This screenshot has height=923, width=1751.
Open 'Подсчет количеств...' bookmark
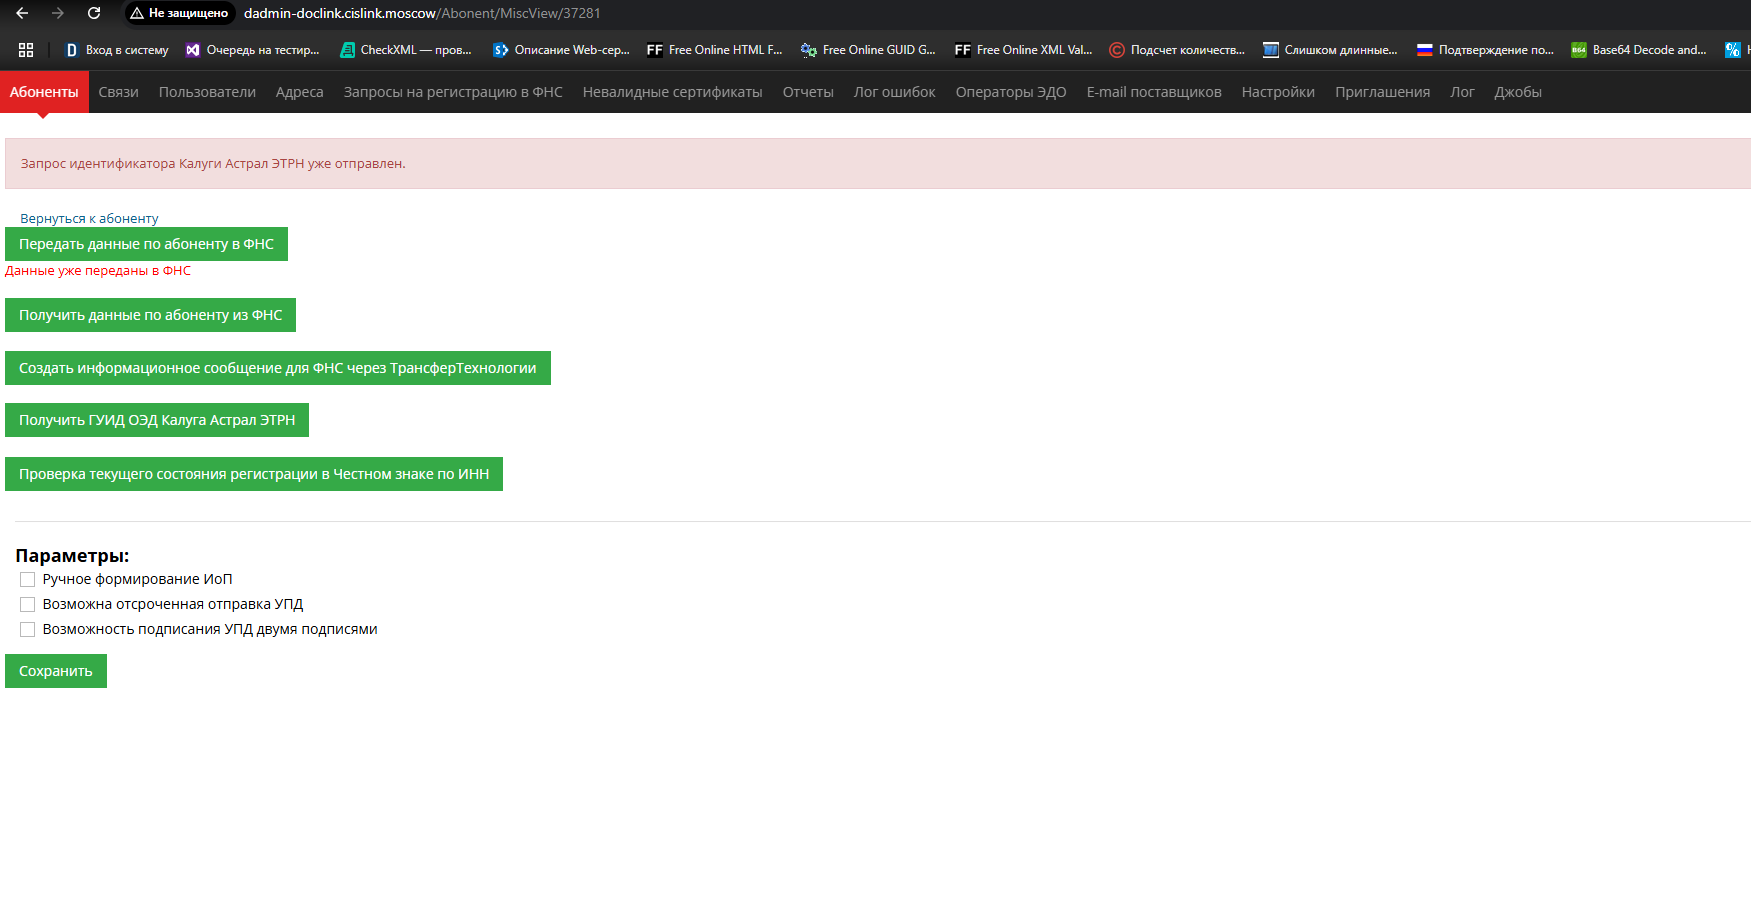(1177, 49)
